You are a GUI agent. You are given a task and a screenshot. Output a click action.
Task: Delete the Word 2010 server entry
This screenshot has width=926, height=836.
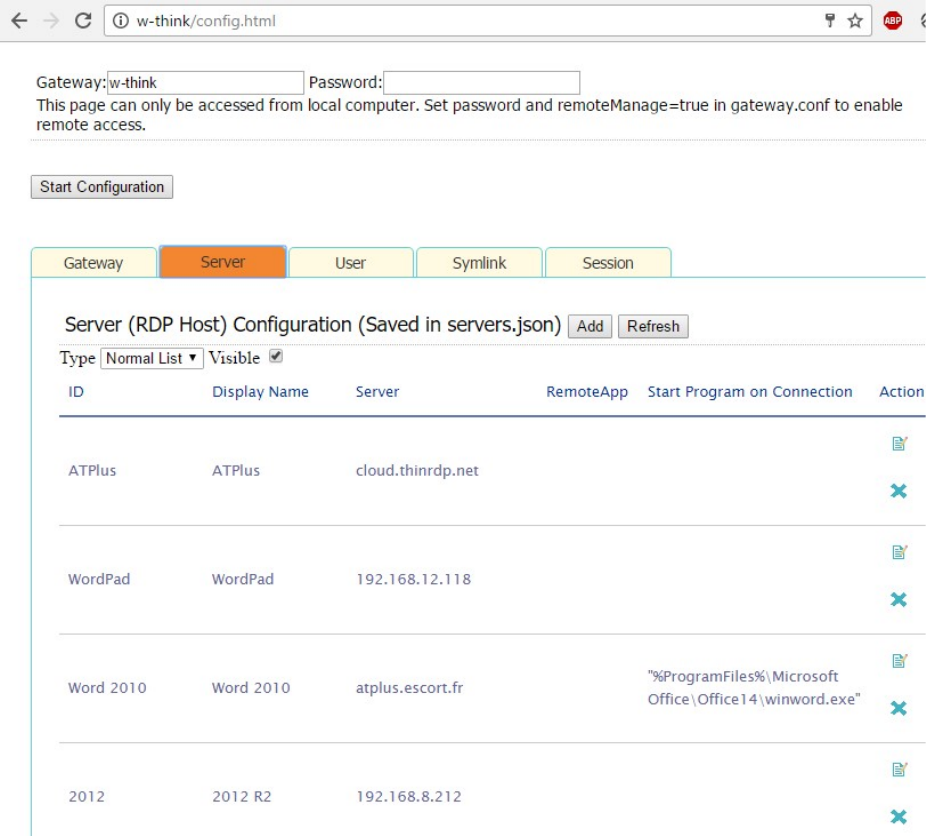pyautogui.click(x=898, y=708)
